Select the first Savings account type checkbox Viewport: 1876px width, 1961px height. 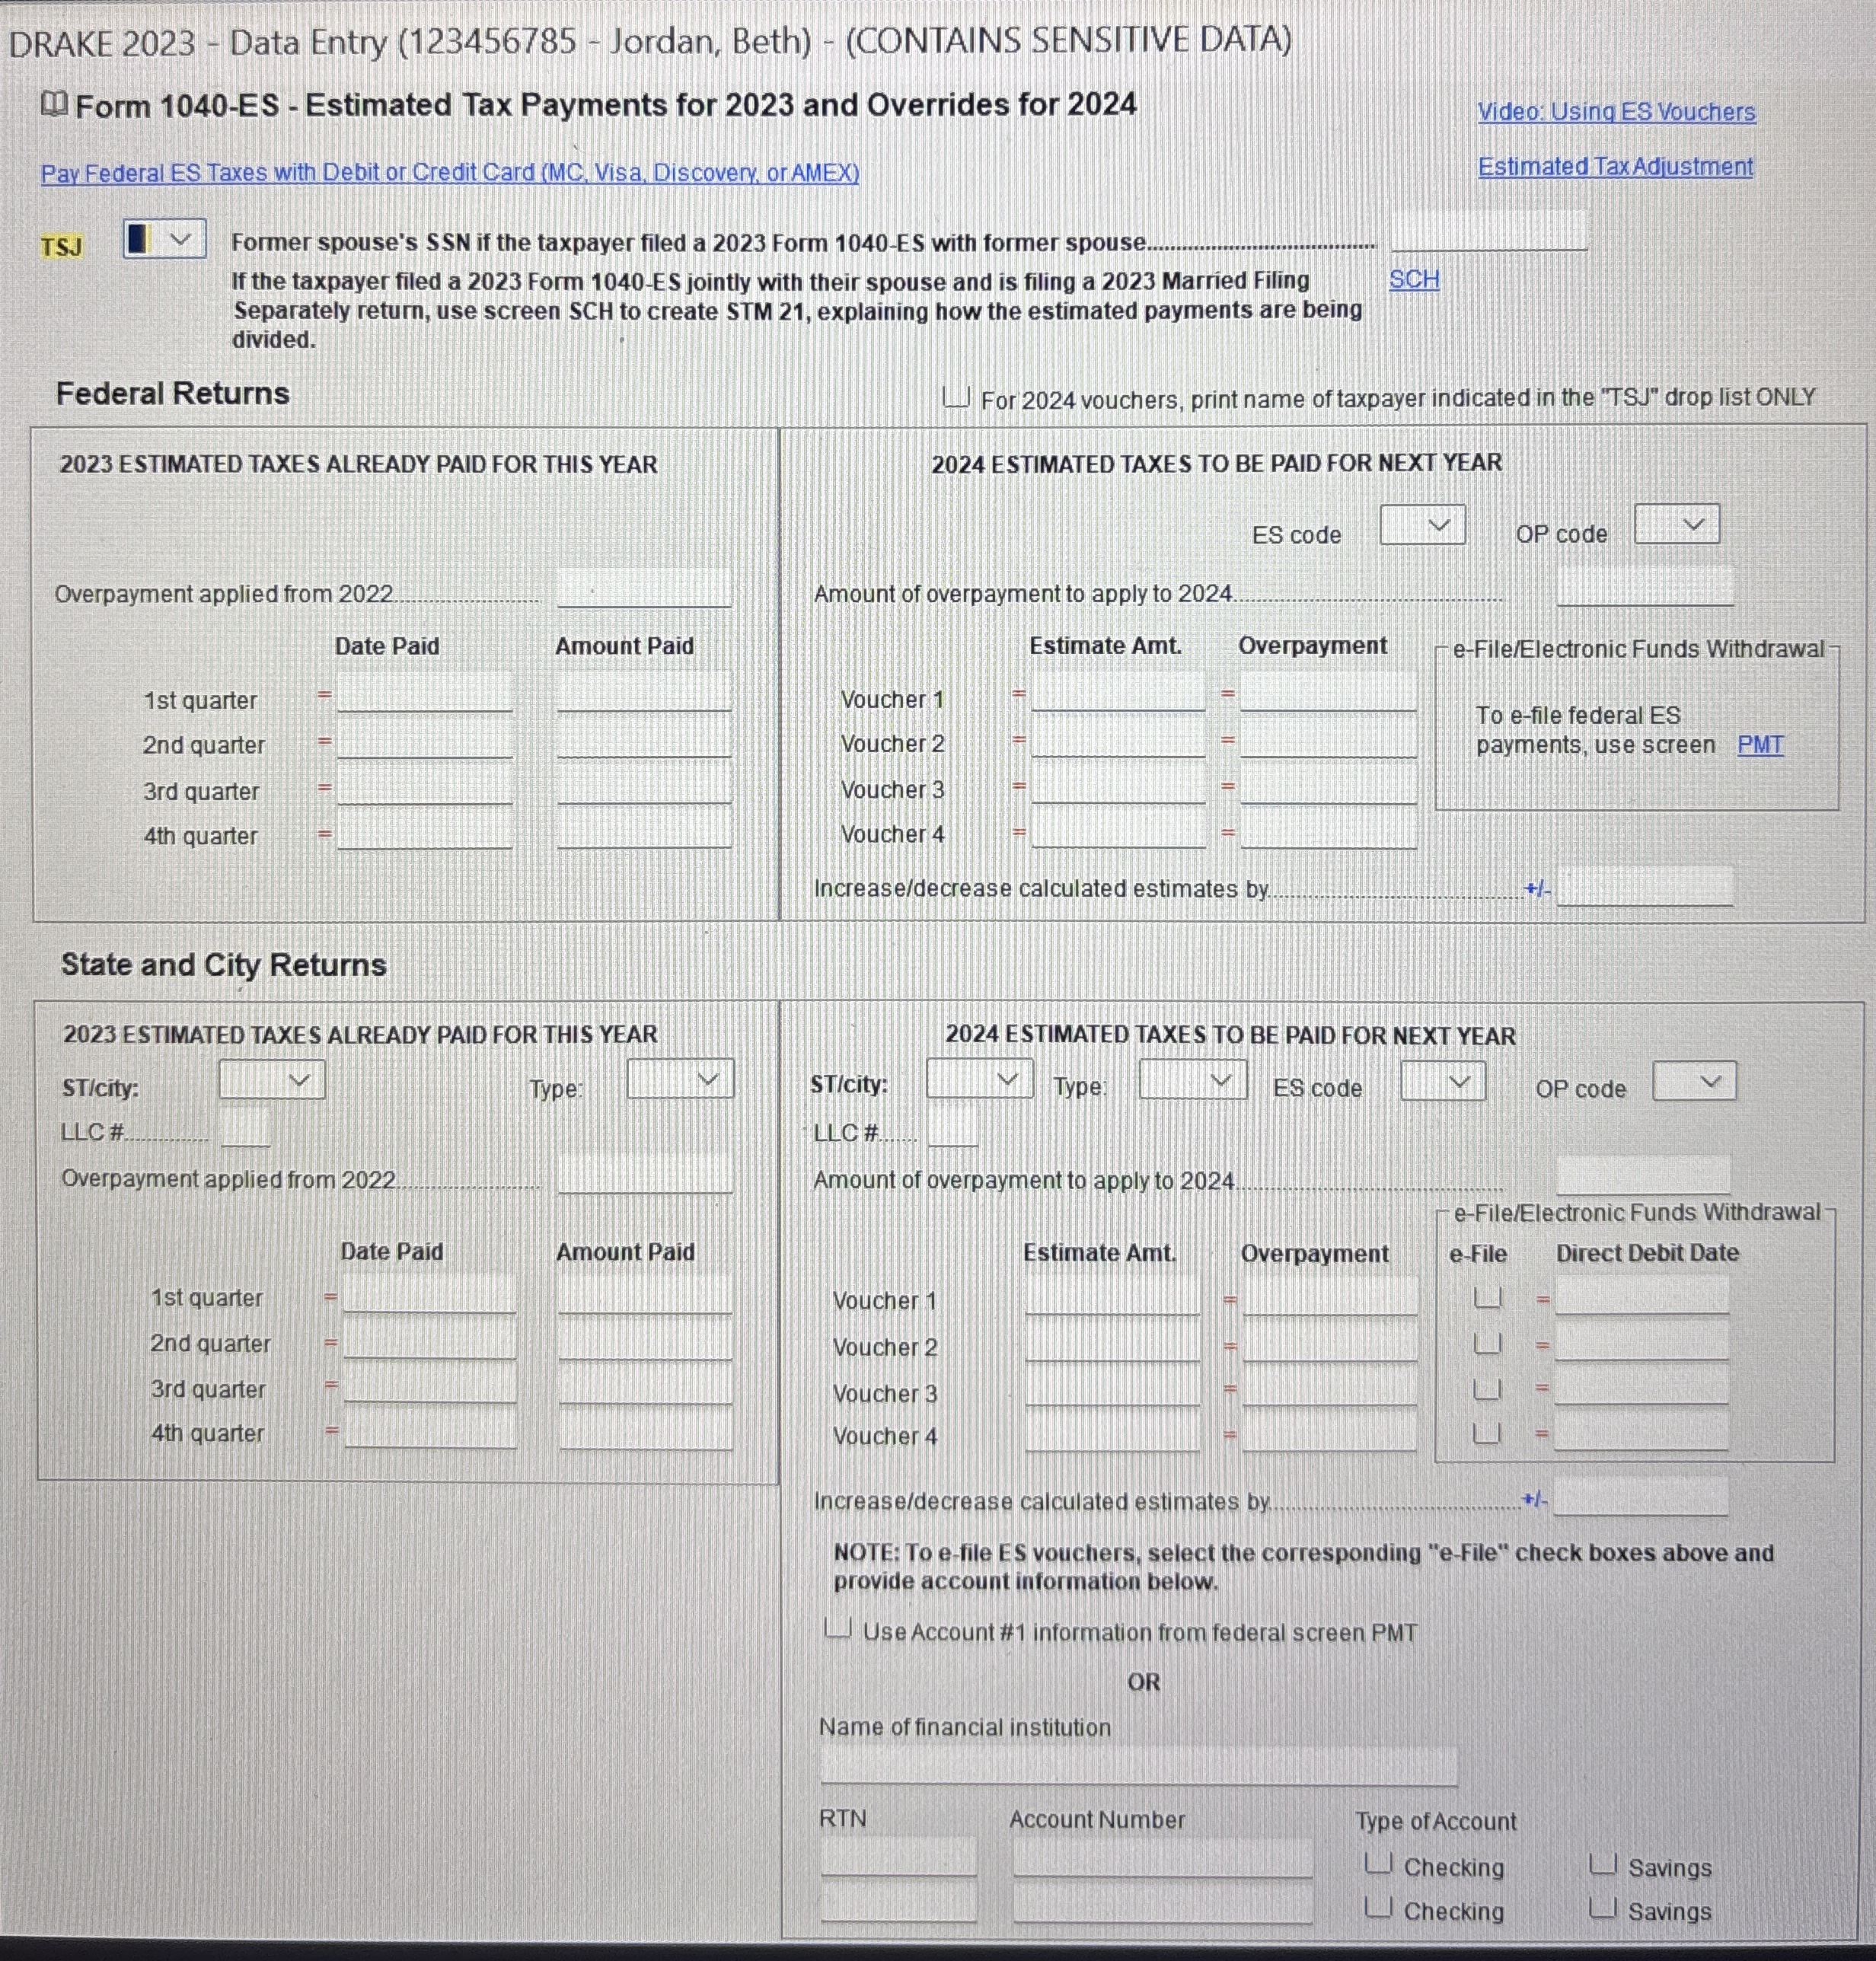pos(1603,1864)
